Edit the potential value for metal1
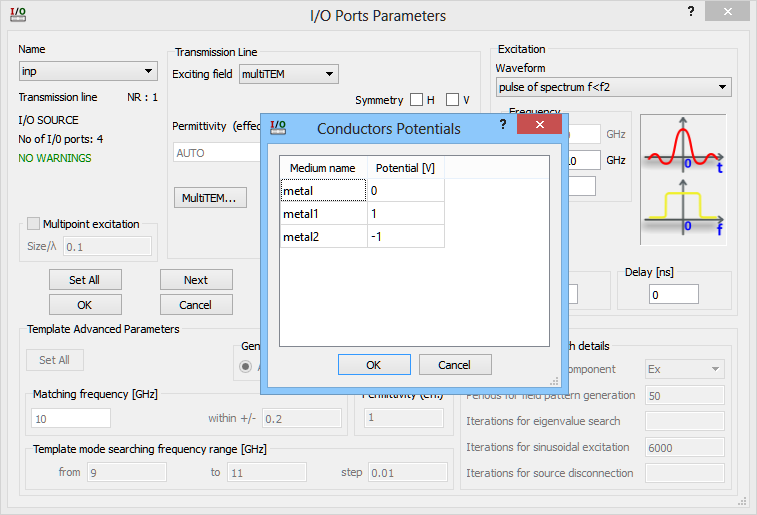Viewport: 757px width, 515px height. (x=405, y=213)
